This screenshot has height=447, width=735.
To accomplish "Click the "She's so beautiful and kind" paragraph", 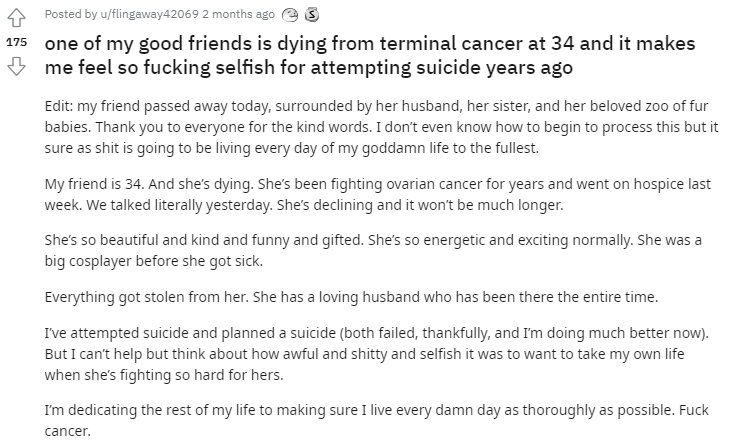I will point(373,251).
